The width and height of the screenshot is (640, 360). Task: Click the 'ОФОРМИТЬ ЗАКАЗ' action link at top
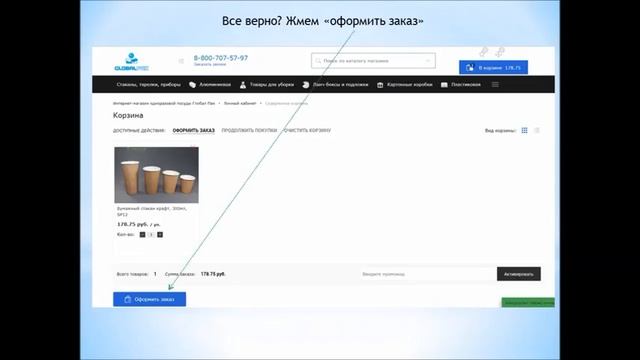point(193,131)
